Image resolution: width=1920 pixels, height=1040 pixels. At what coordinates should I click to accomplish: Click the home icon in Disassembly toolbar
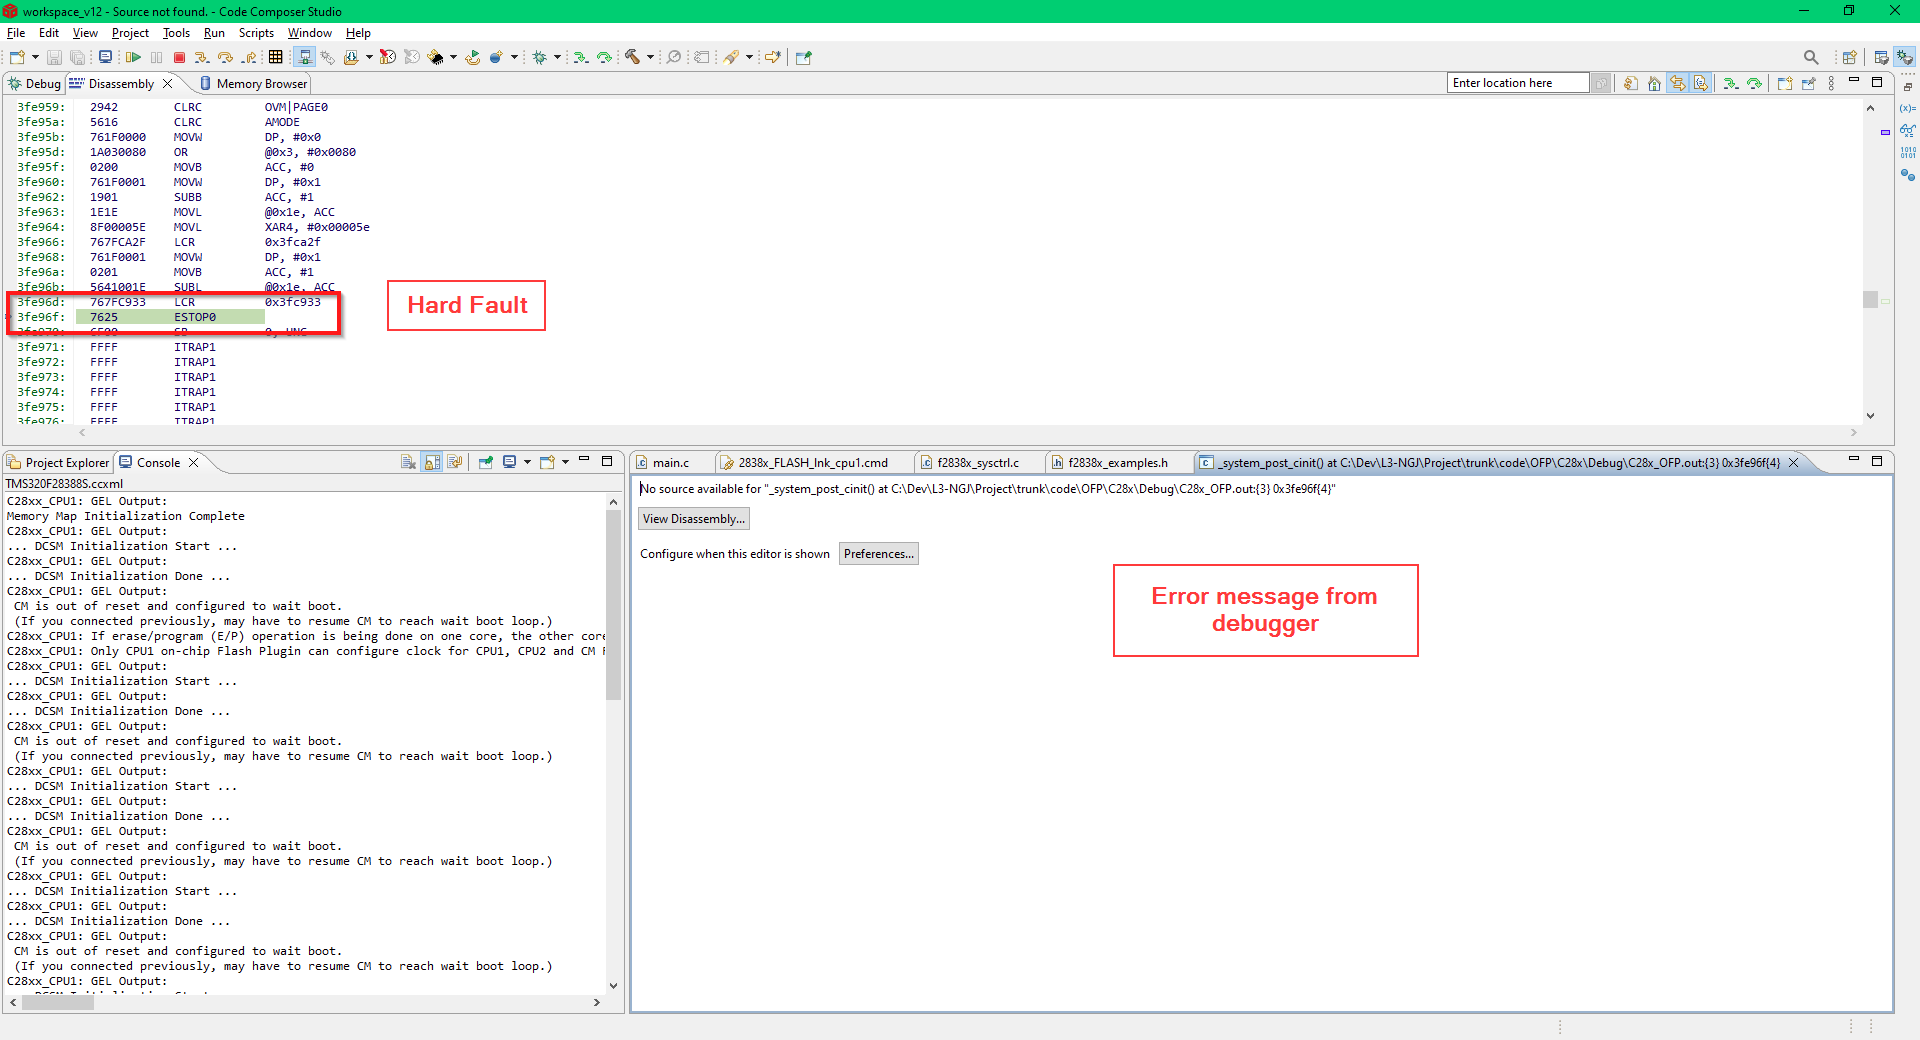click(x=1654, y=84)
